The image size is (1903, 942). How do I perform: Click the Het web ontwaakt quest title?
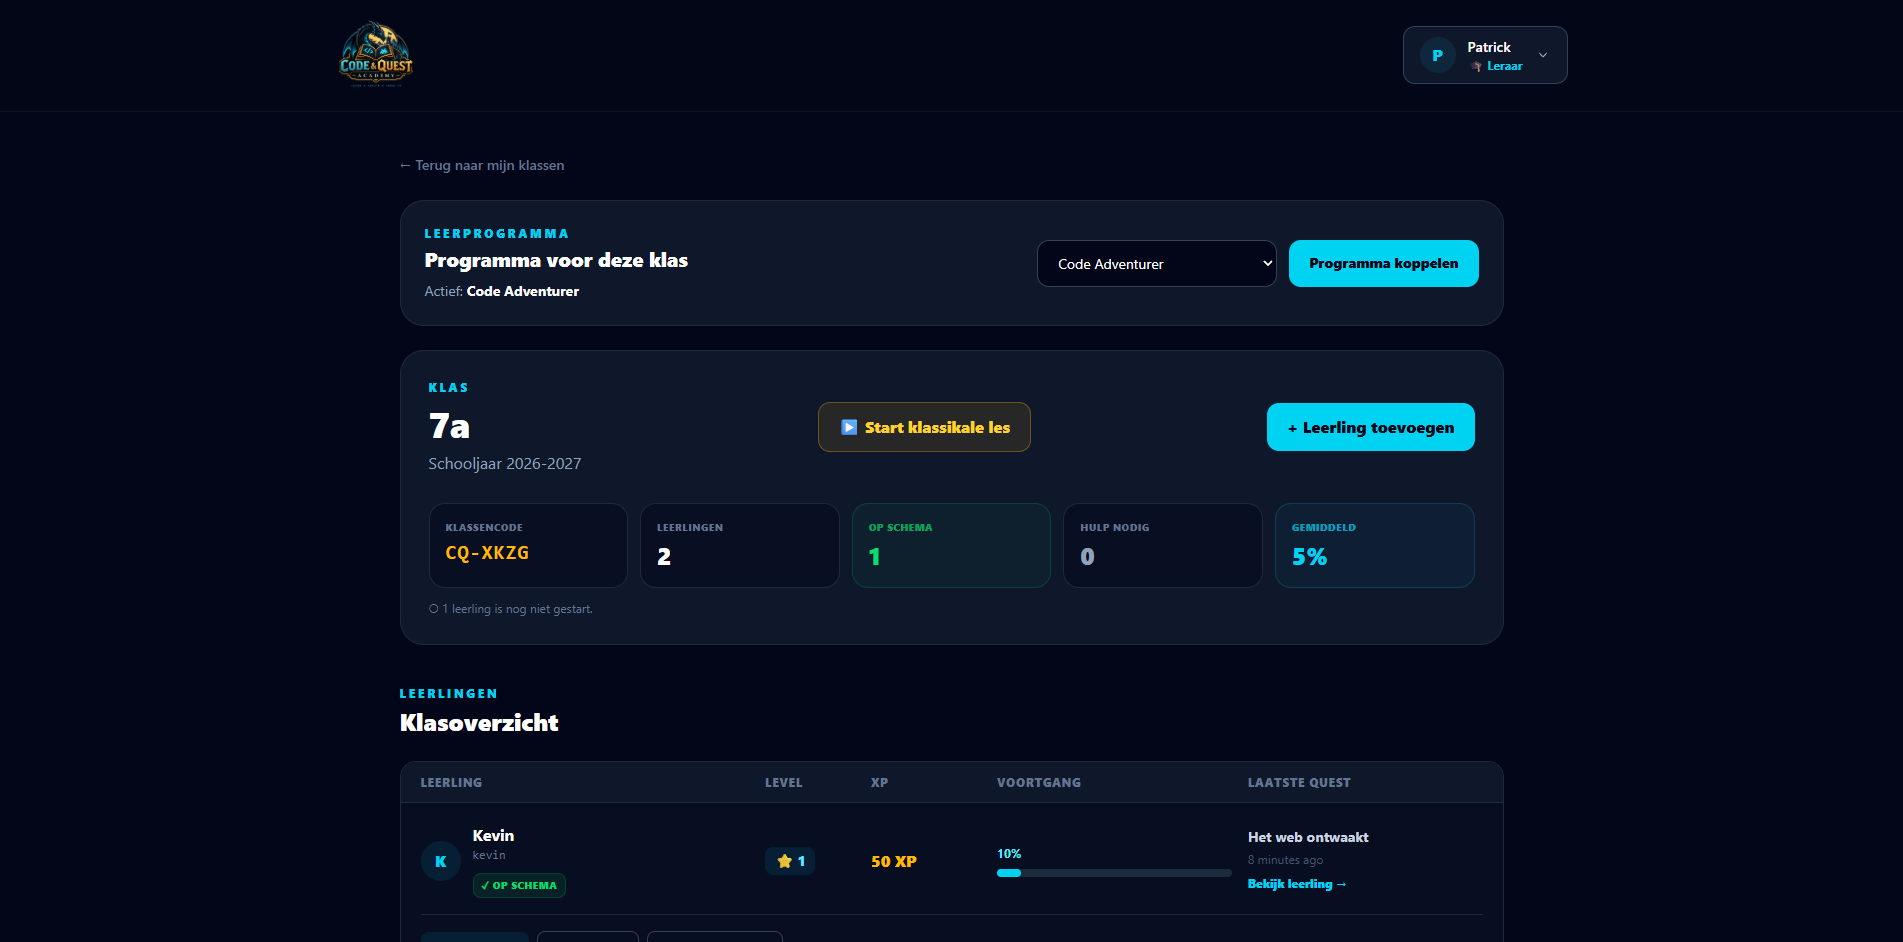click(1308, 837)
